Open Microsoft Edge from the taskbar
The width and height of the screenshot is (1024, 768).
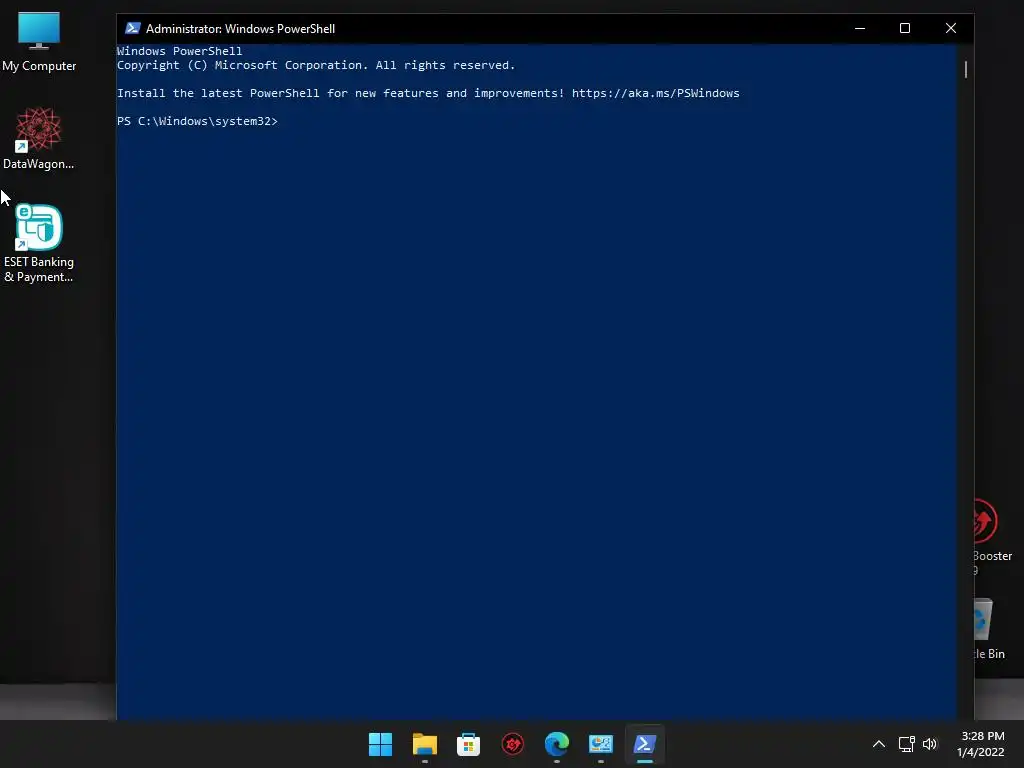(x=556, y=744)
